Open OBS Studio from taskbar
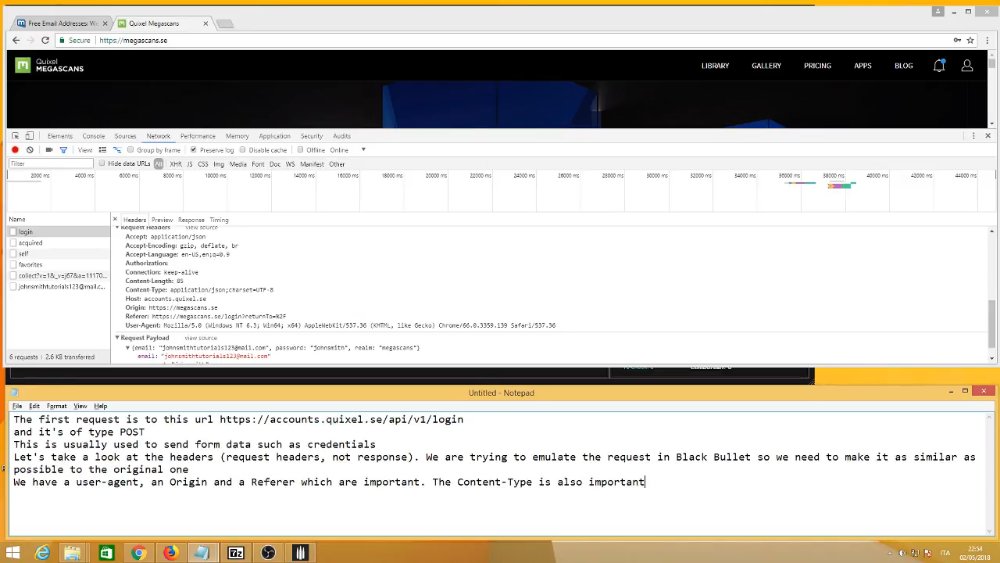 coord(268,552)
